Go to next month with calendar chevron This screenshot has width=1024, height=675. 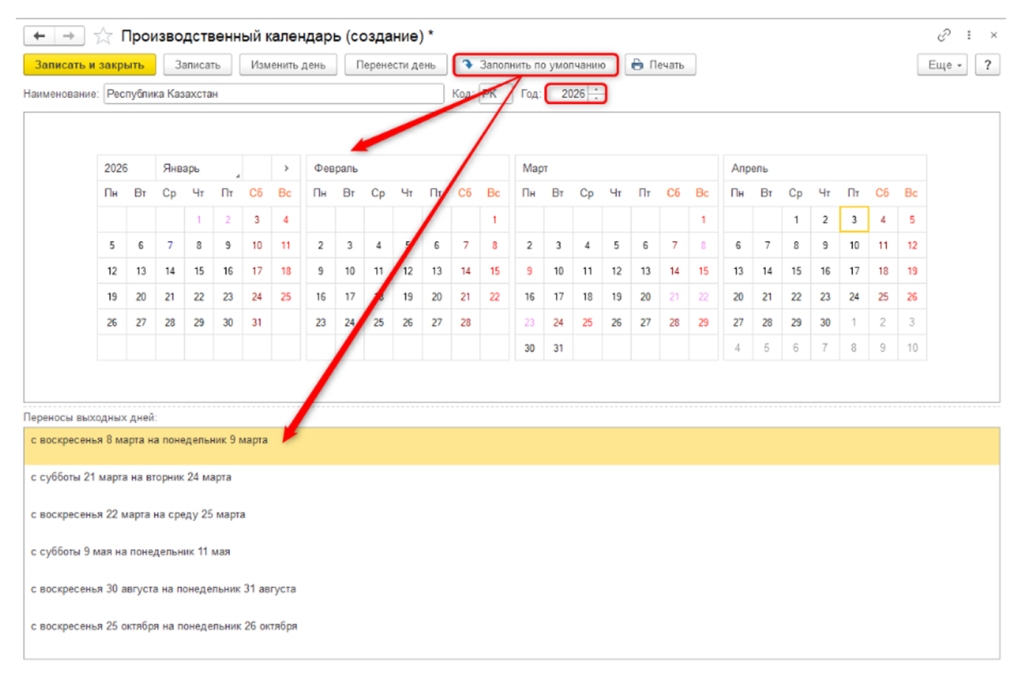[x=286, y=168]
